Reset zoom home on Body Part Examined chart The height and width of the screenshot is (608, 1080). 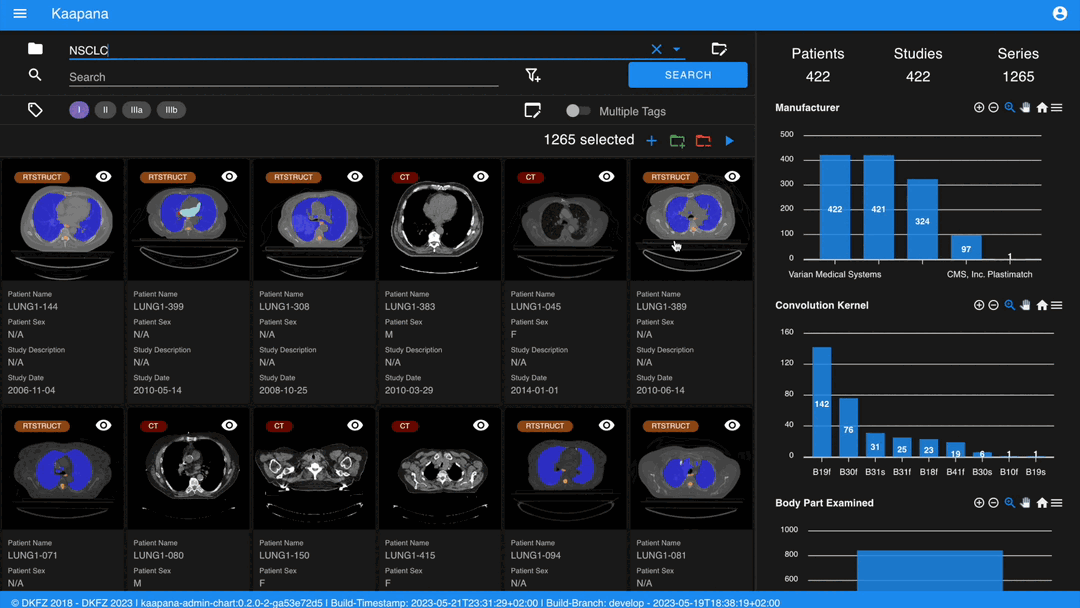pyautogui.click(x=1042, y=503)
